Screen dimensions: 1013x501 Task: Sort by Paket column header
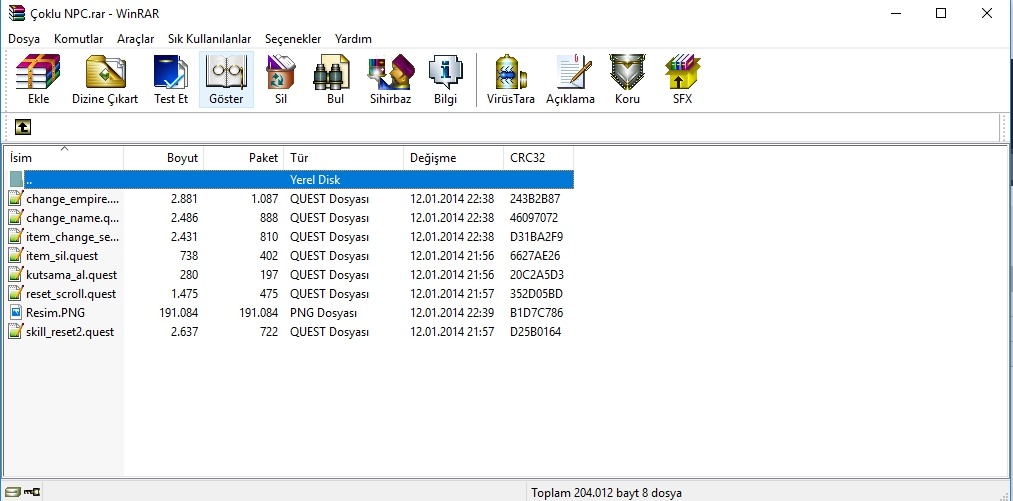pos(244,158)
